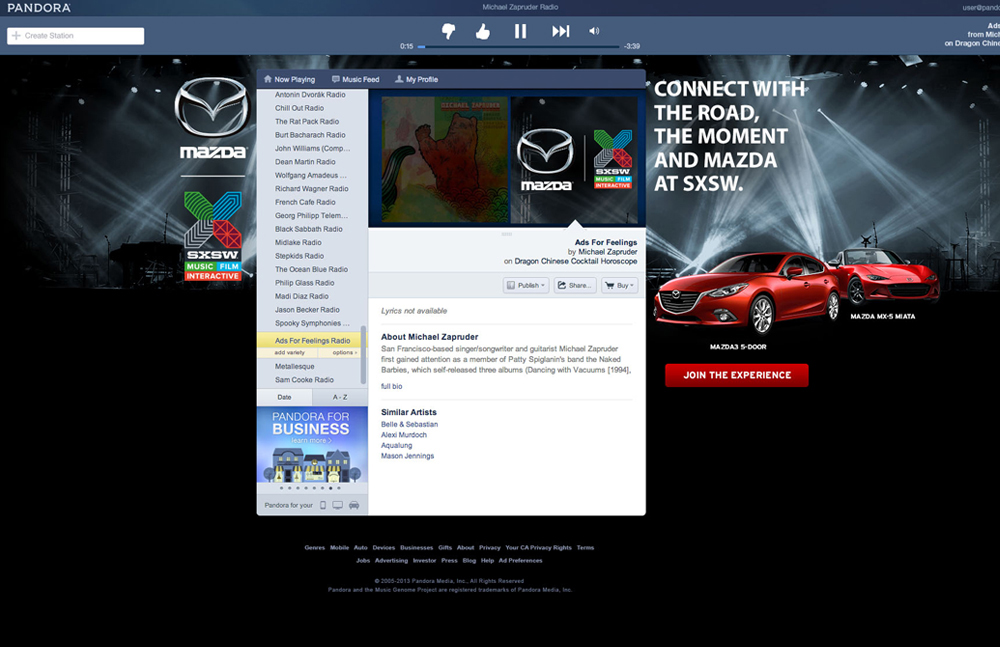Viewport: 1000px width, 647px height.
Task: Select Wolfgang Amadeus station
Action: pyautogui.click(x=311, y=175)
